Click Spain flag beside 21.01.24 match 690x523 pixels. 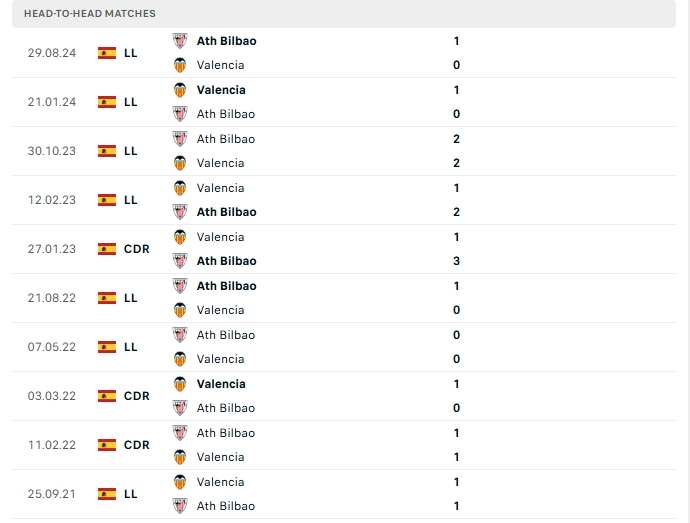107,102
